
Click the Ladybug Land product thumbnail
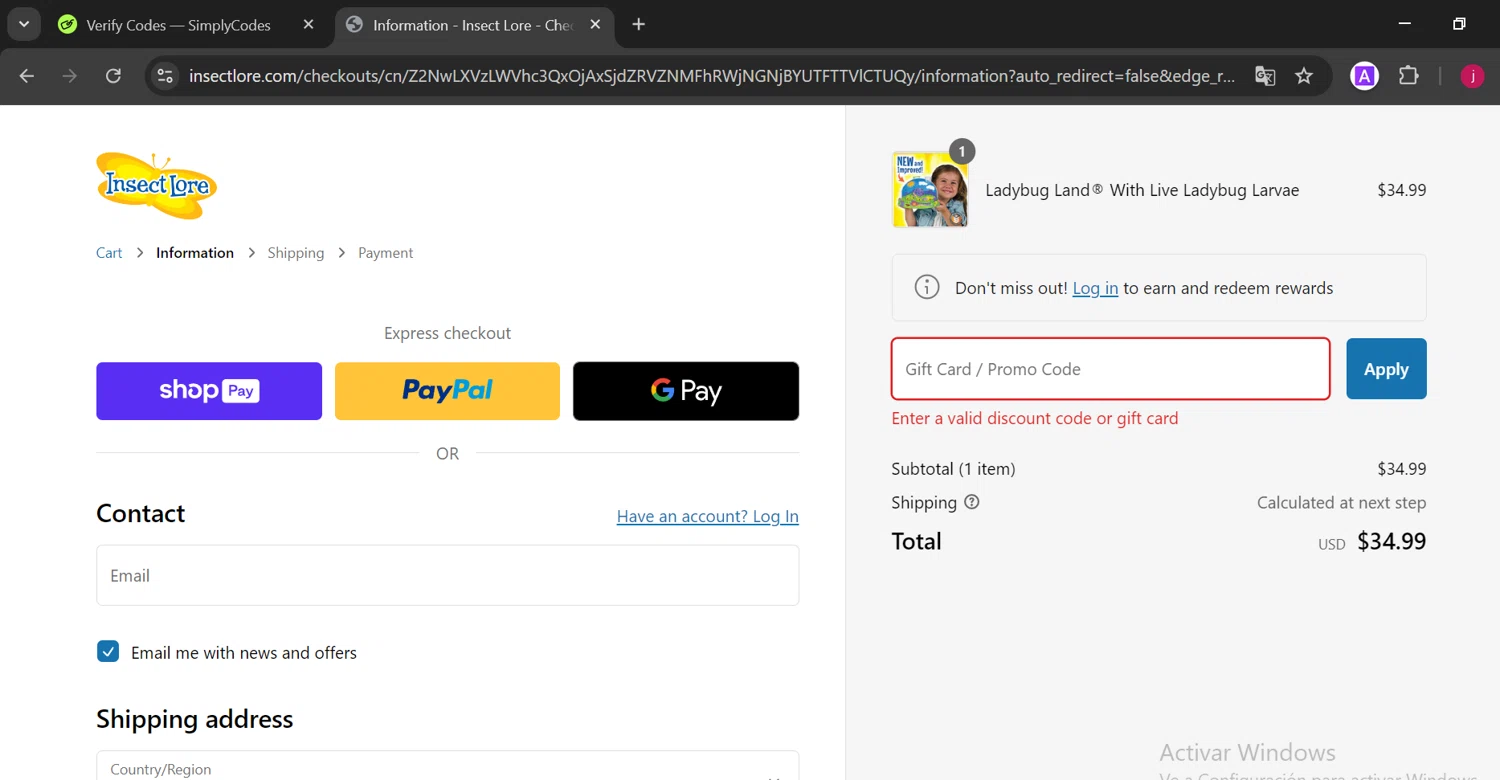(x=930, y=190)
